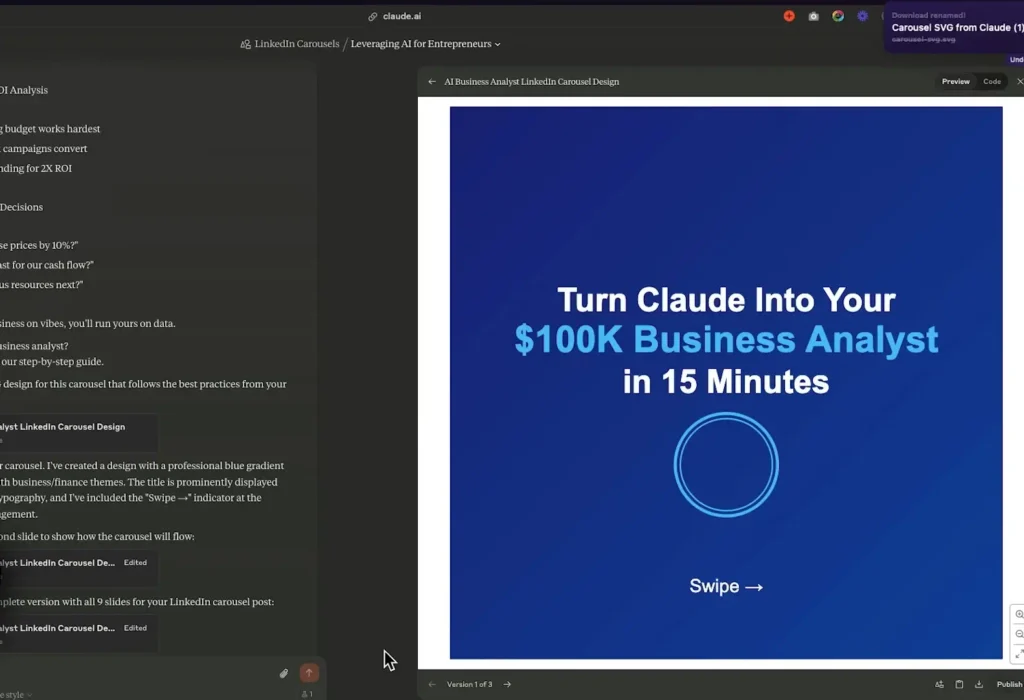Click the red plus extension icon
The image size is (1024, 700).
[789, 16]
